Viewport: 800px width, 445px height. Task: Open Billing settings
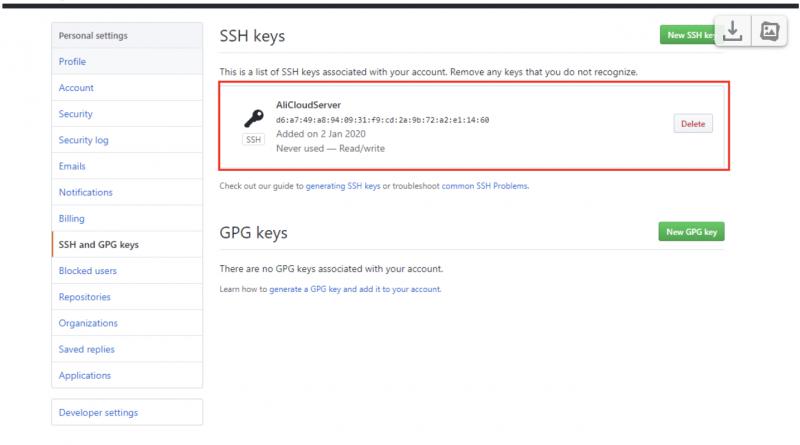pyautogui.click(x=71, y=218)
